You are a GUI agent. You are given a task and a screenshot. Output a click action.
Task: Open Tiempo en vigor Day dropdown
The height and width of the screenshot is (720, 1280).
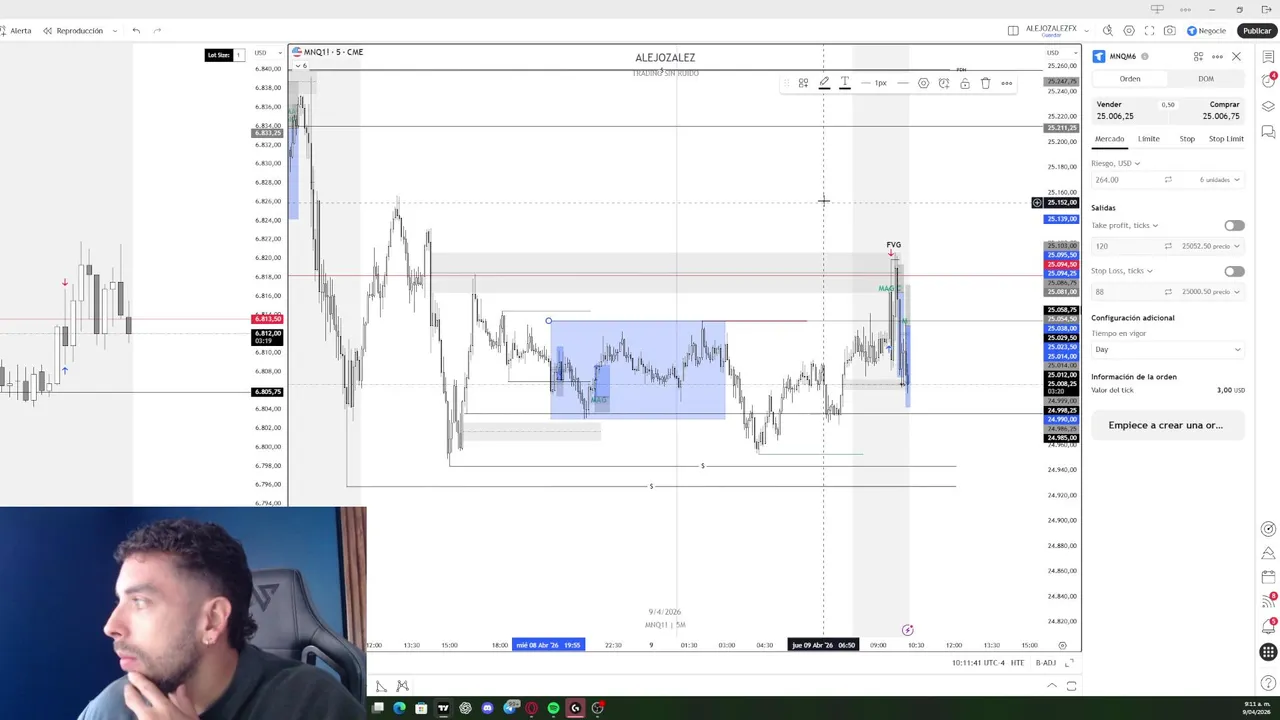[1167, 350]
